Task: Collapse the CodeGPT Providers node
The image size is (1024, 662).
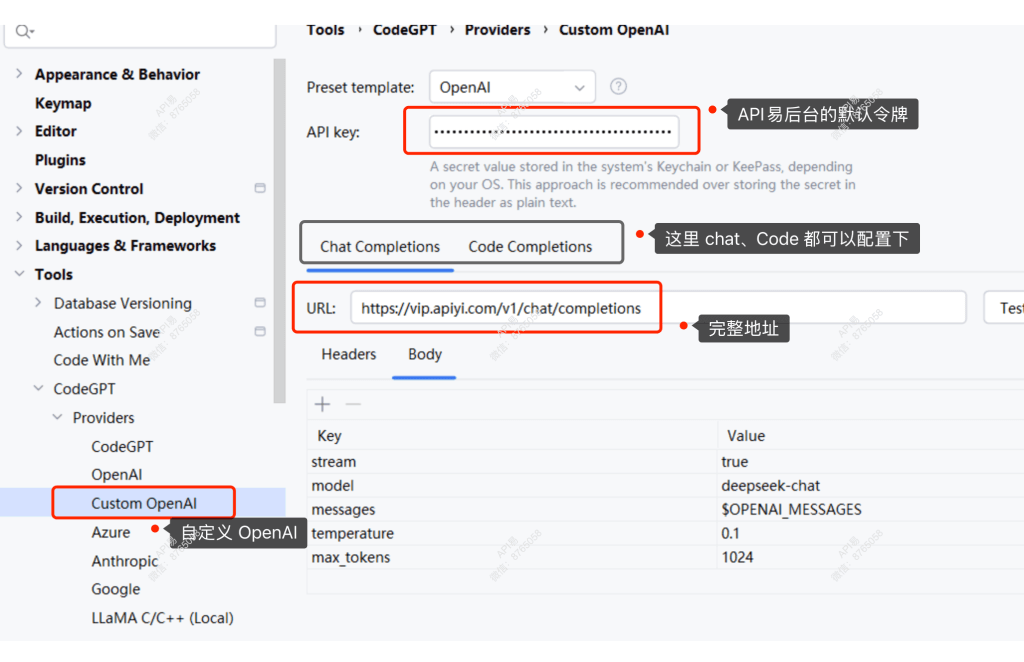Action: (58, 418)
